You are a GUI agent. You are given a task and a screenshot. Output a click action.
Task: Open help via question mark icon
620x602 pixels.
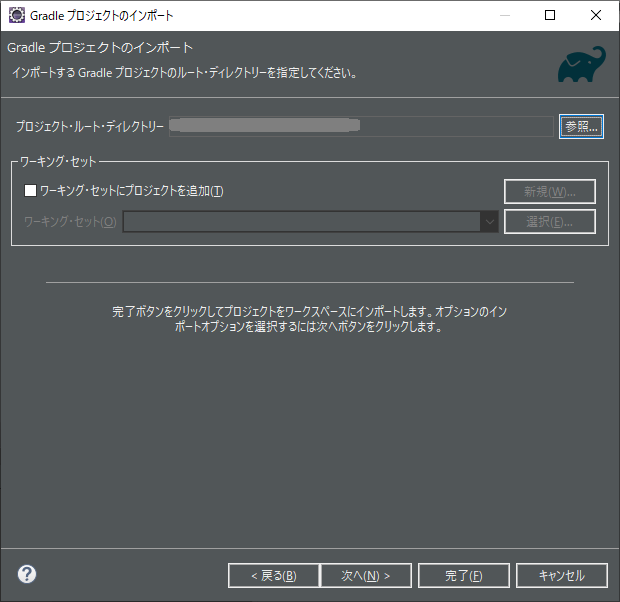coord(27,574)
